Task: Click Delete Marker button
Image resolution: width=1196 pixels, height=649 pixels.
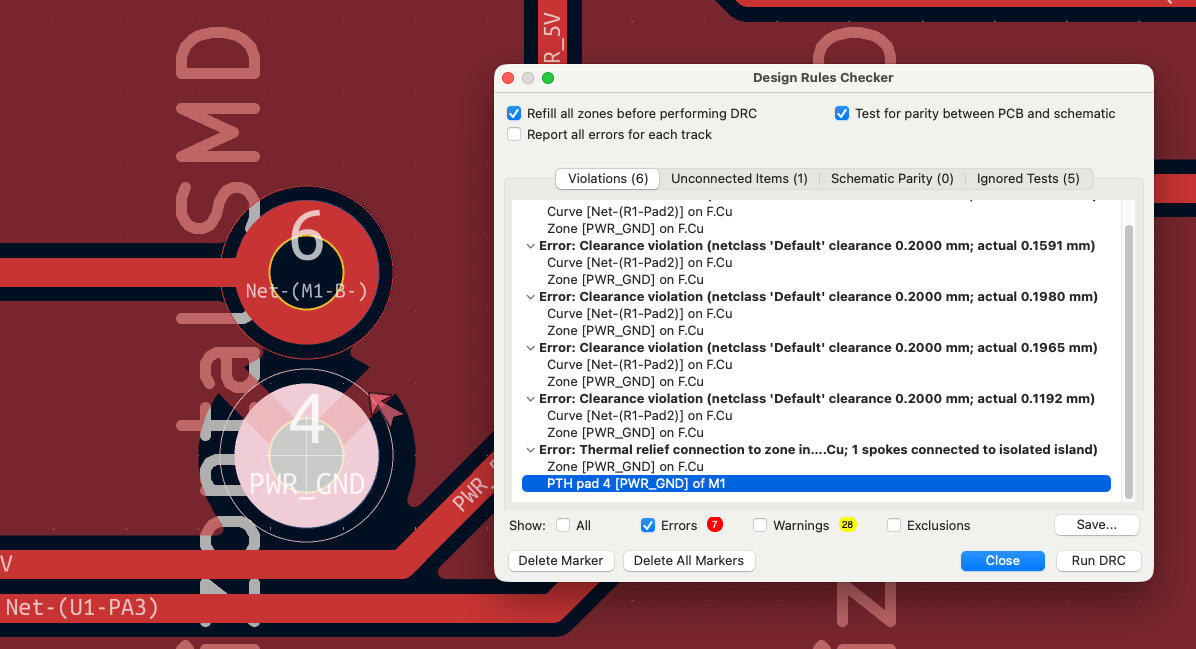Action: click(x=561, y=561)
